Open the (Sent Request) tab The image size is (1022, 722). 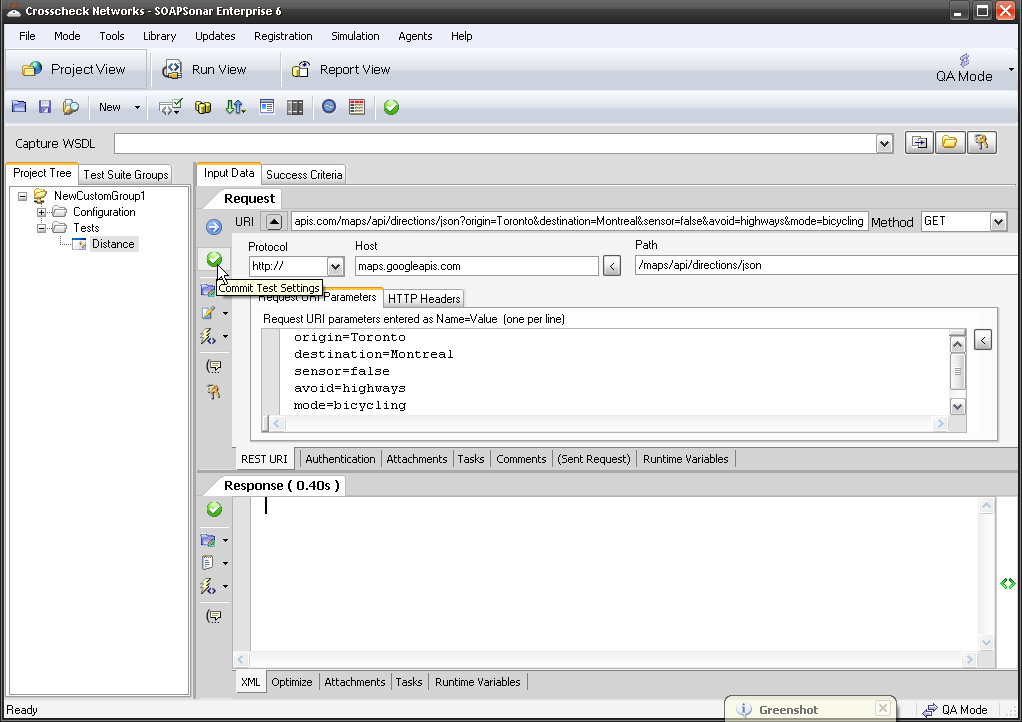tap(594, 459)
